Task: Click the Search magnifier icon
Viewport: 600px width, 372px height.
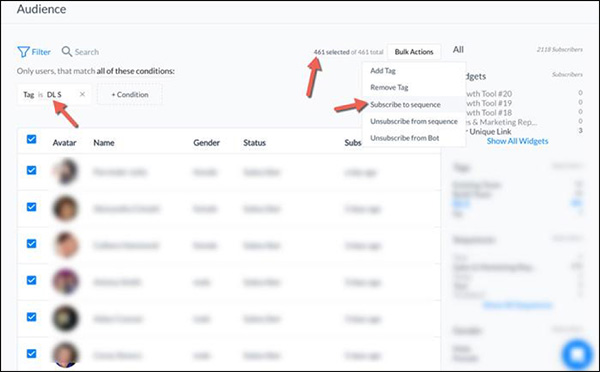Action: 67,52
